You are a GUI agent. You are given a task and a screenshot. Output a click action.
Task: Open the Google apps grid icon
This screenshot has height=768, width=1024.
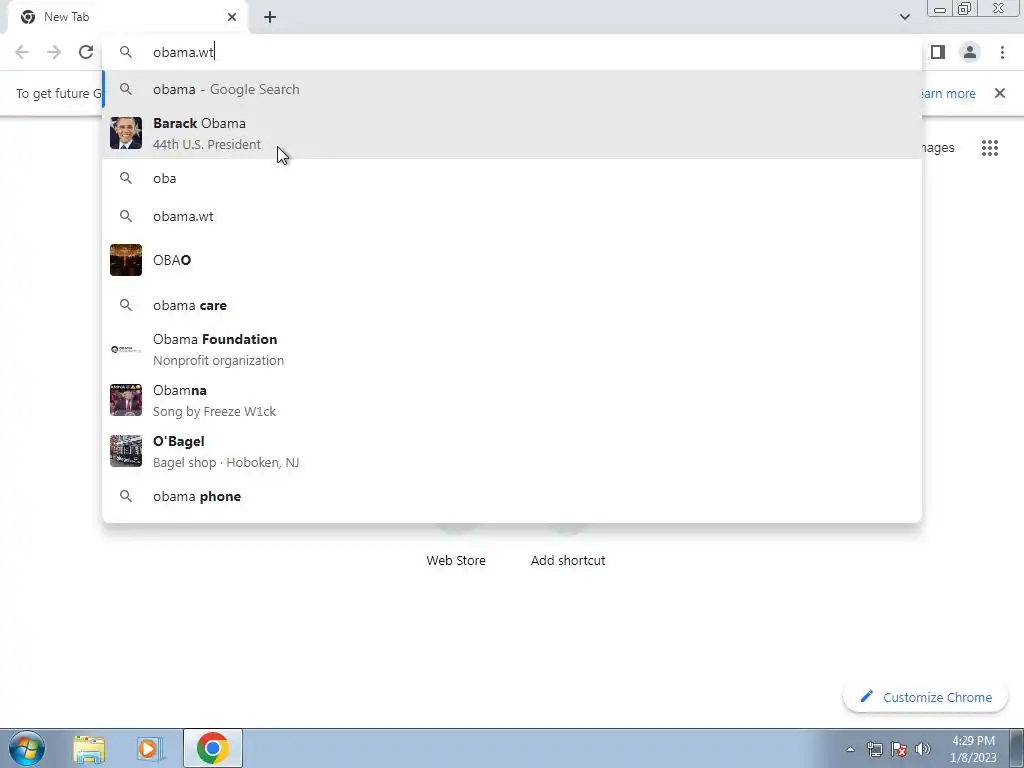tap(990, 148)
